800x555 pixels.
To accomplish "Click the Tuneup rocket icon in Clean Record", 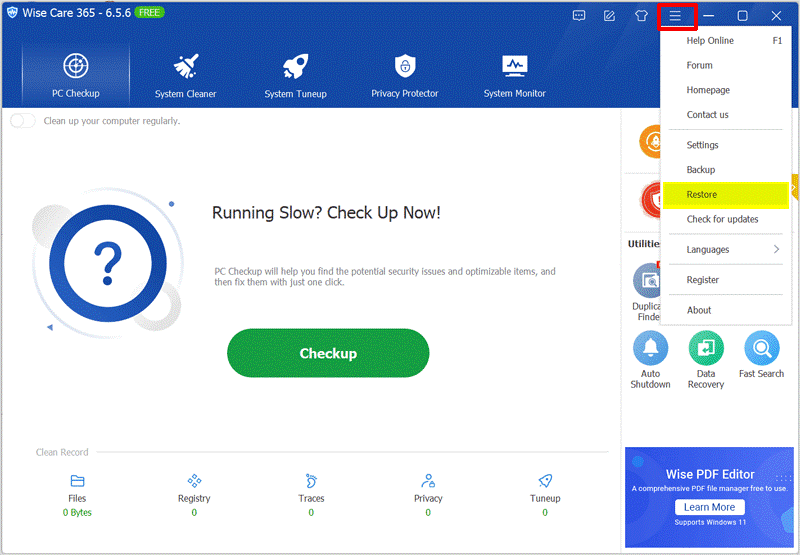I will (545, 481).
